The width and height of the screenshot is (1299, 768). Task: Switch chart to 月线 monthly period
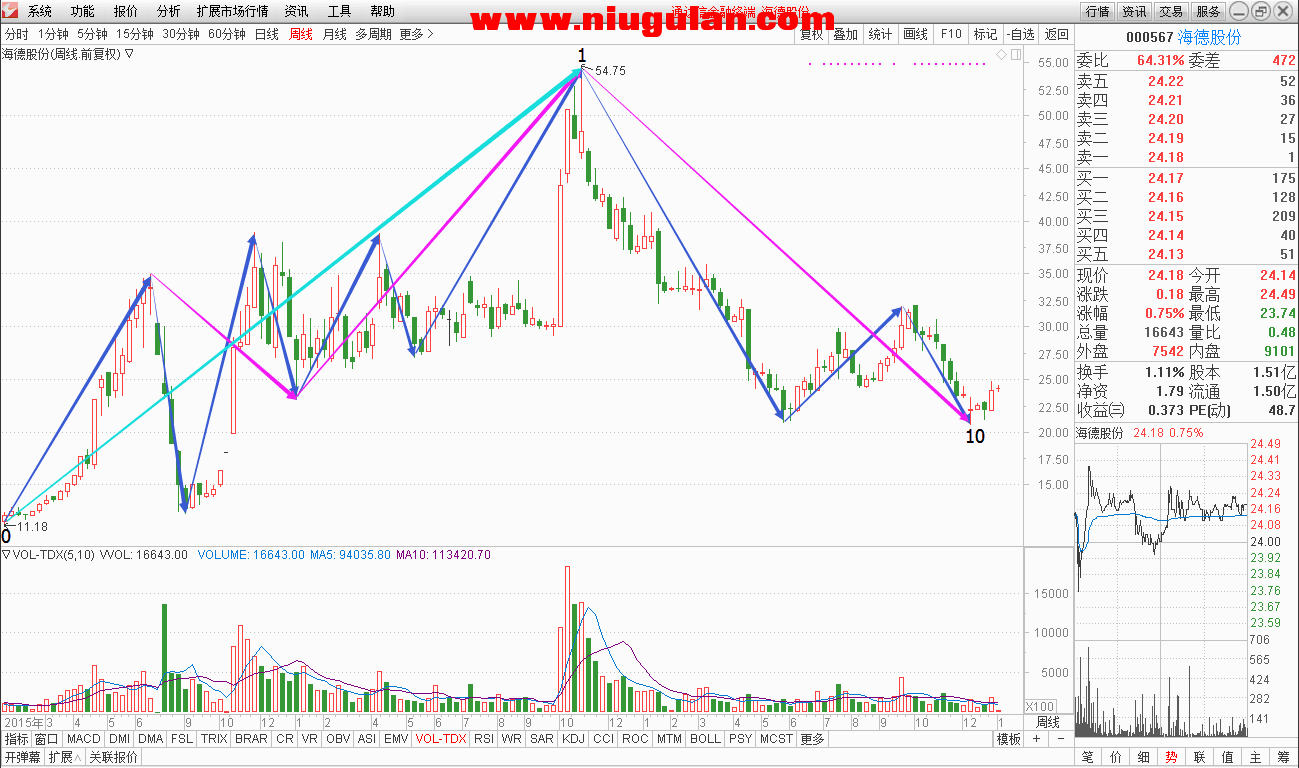click(334, 34)
